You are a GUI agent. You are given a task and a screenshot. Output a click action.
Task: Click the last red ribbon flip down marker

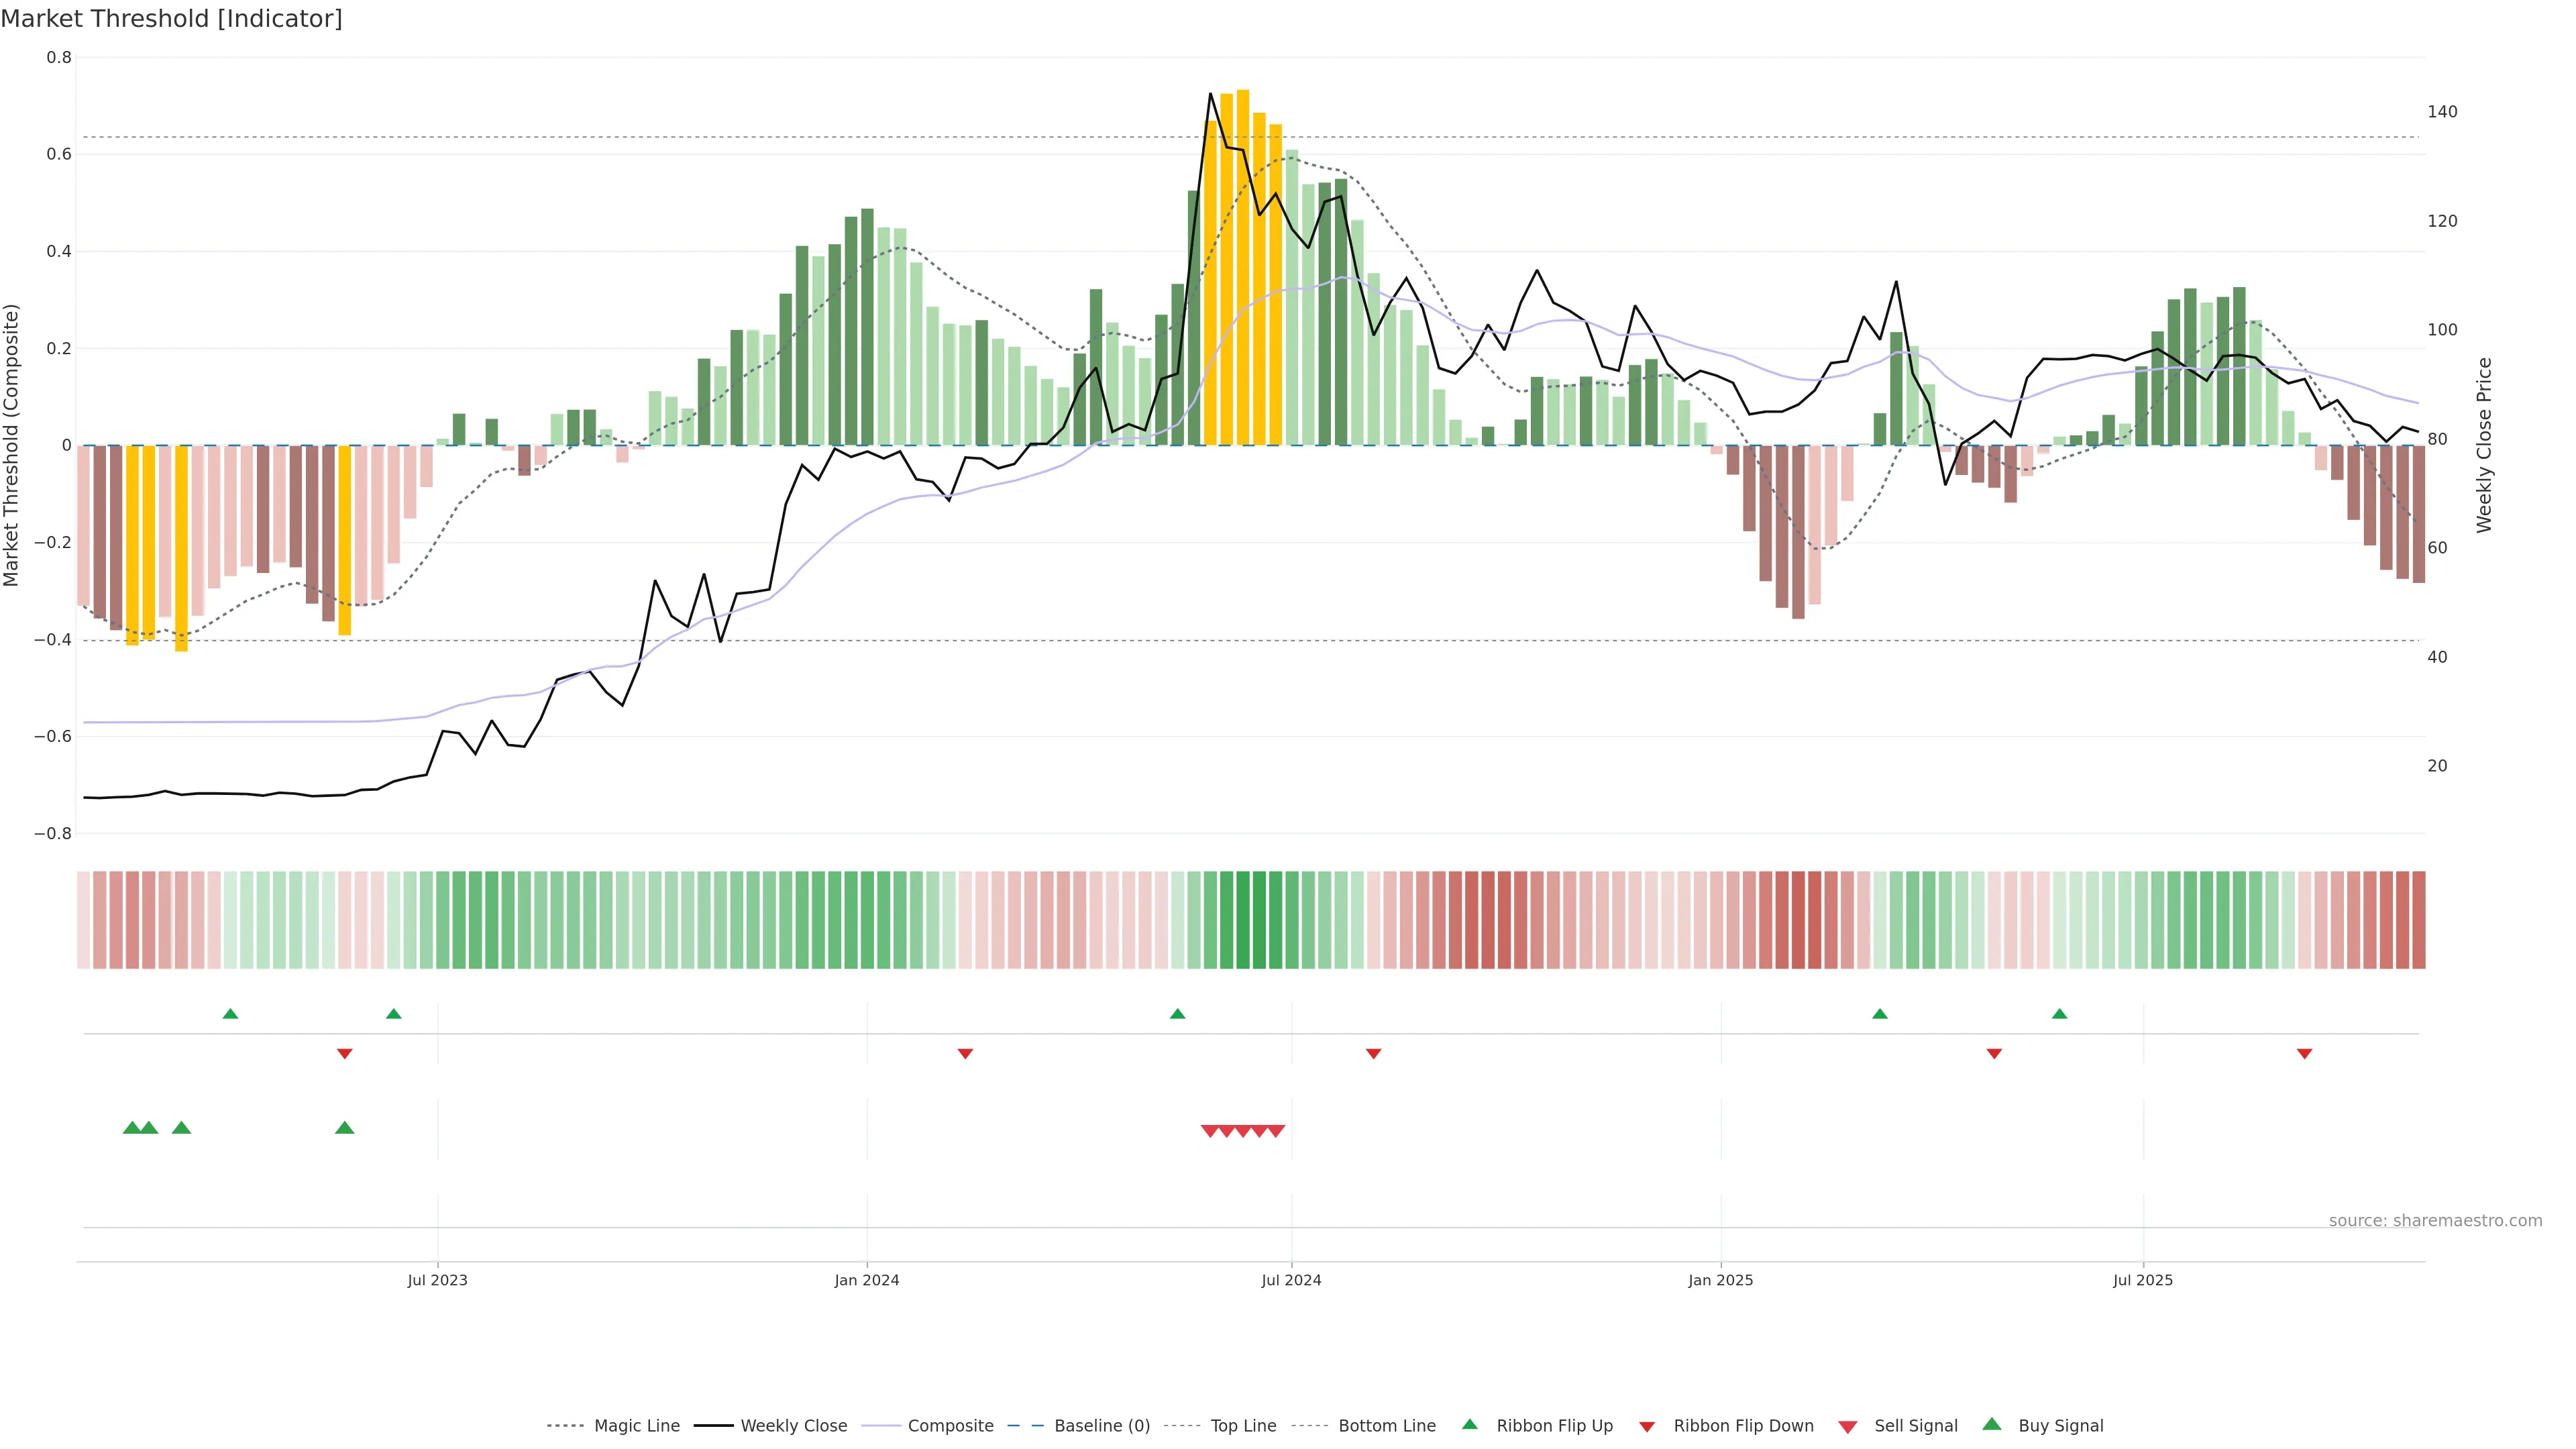(x=2304, y=1054)
